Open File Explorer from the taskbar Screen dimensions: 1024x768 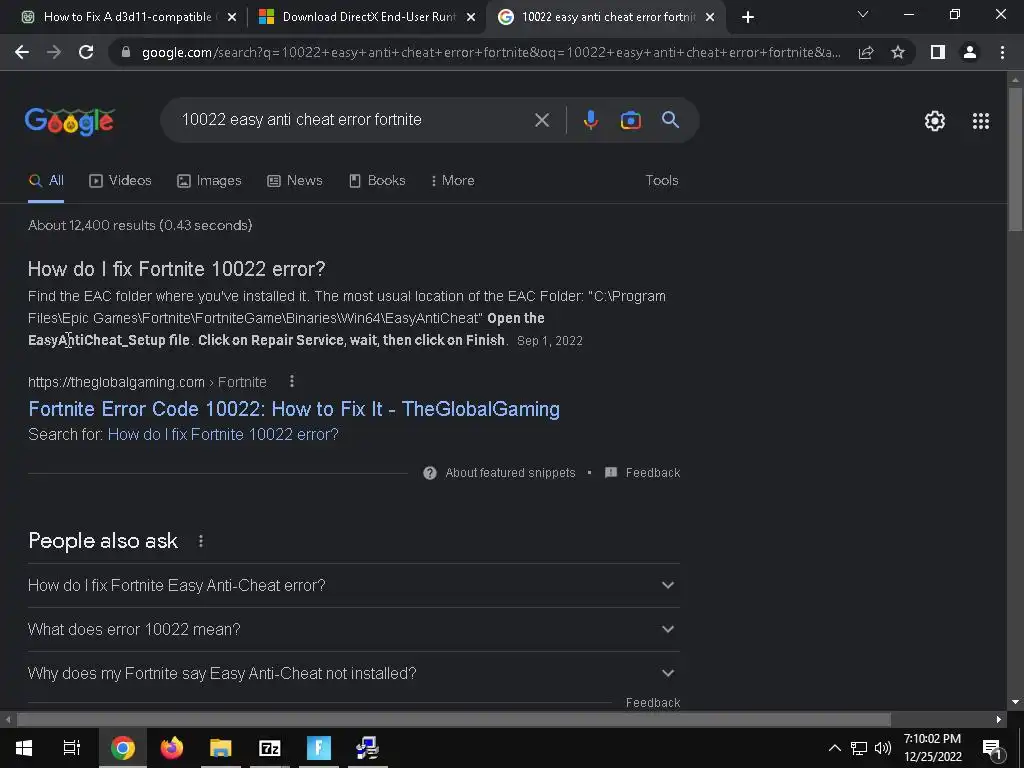click(x=221, y=748)
